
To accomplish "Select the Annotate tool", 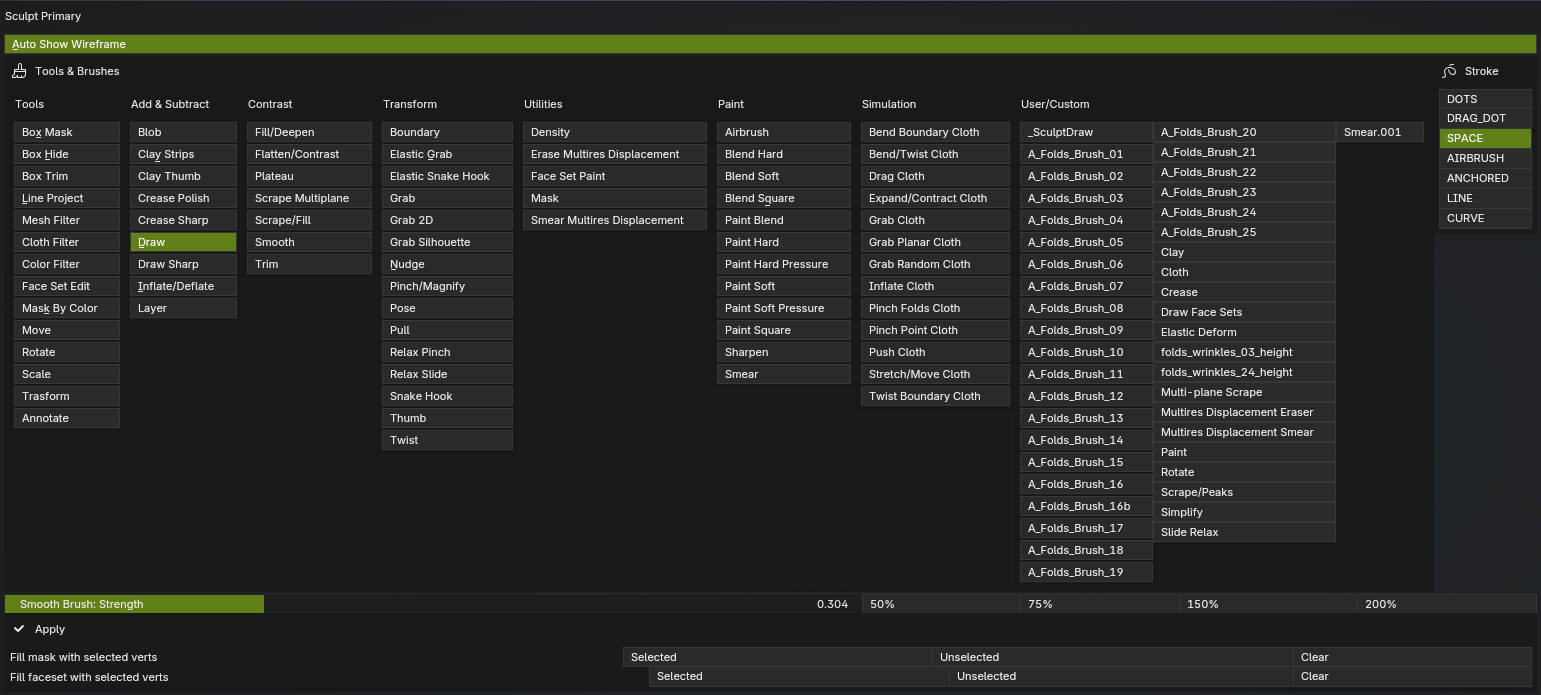I will pyautogui.click(x=67, y=418).
